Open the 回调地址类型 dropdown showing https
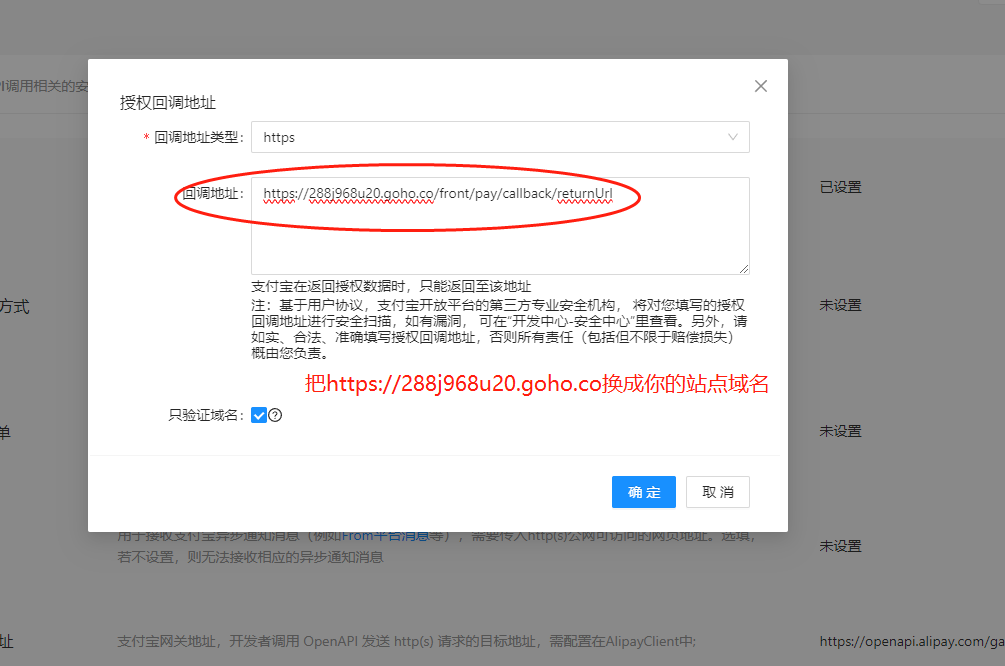 (x=499, y=137)
